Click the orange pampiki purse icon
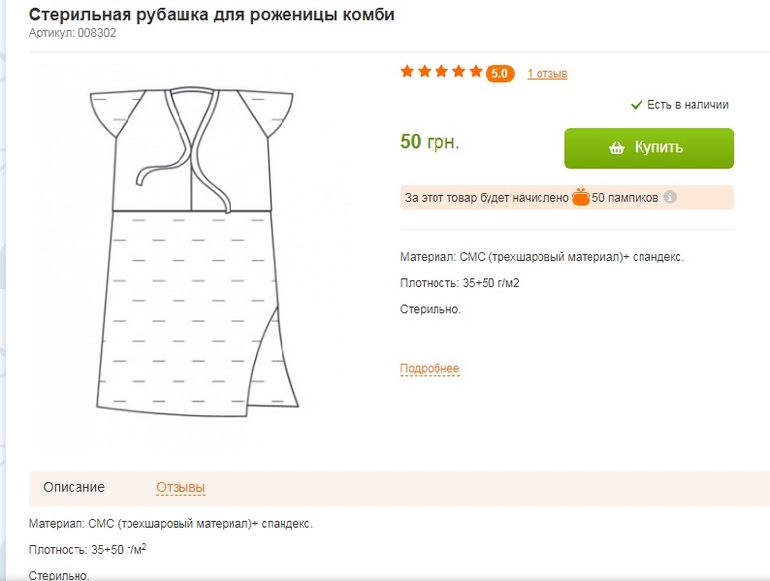The width and height of the screenshot is (770, 581). (580, 197)
